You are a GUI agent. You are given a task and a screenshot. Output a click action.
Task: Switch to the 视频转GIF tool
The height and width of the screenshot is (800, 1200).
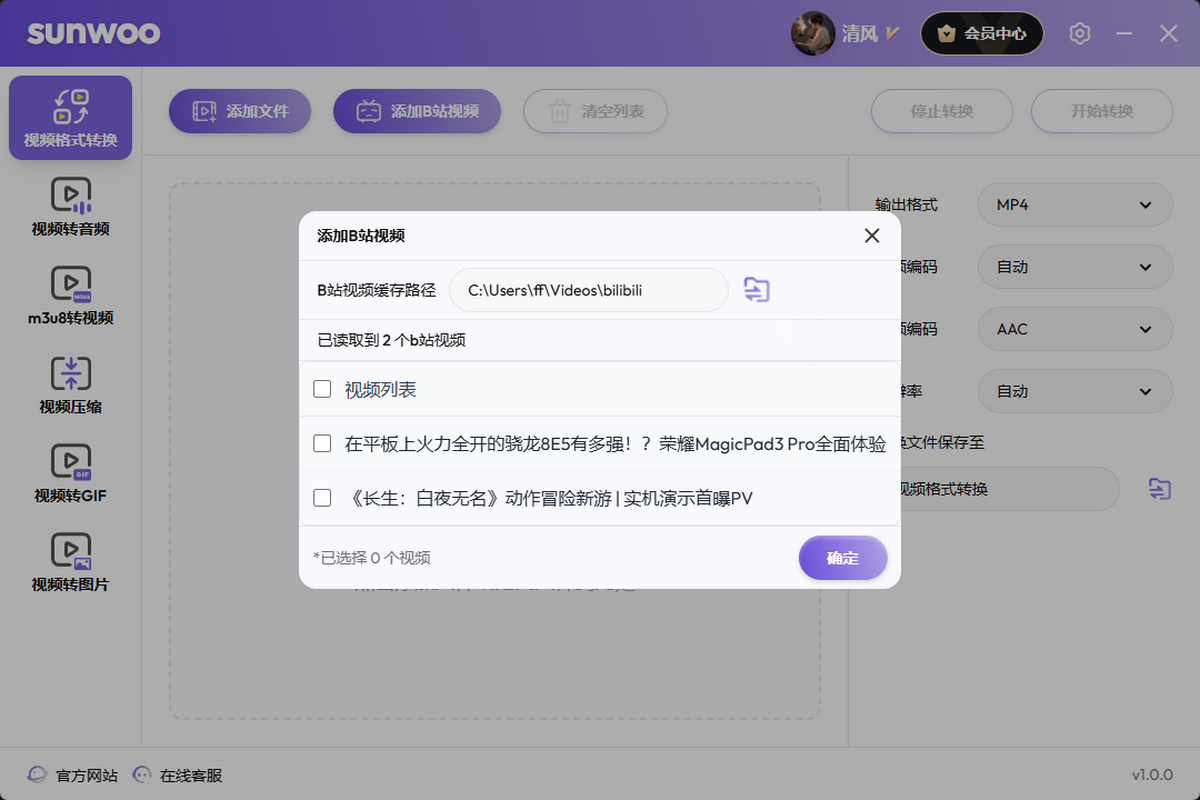[70, 470]
